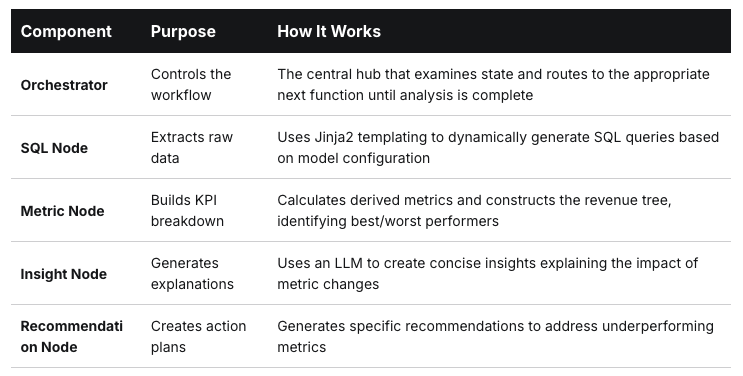743x376 pixels.
Task: Click the 'Extracts raw data' purpose cell
Action: (192, 147)
